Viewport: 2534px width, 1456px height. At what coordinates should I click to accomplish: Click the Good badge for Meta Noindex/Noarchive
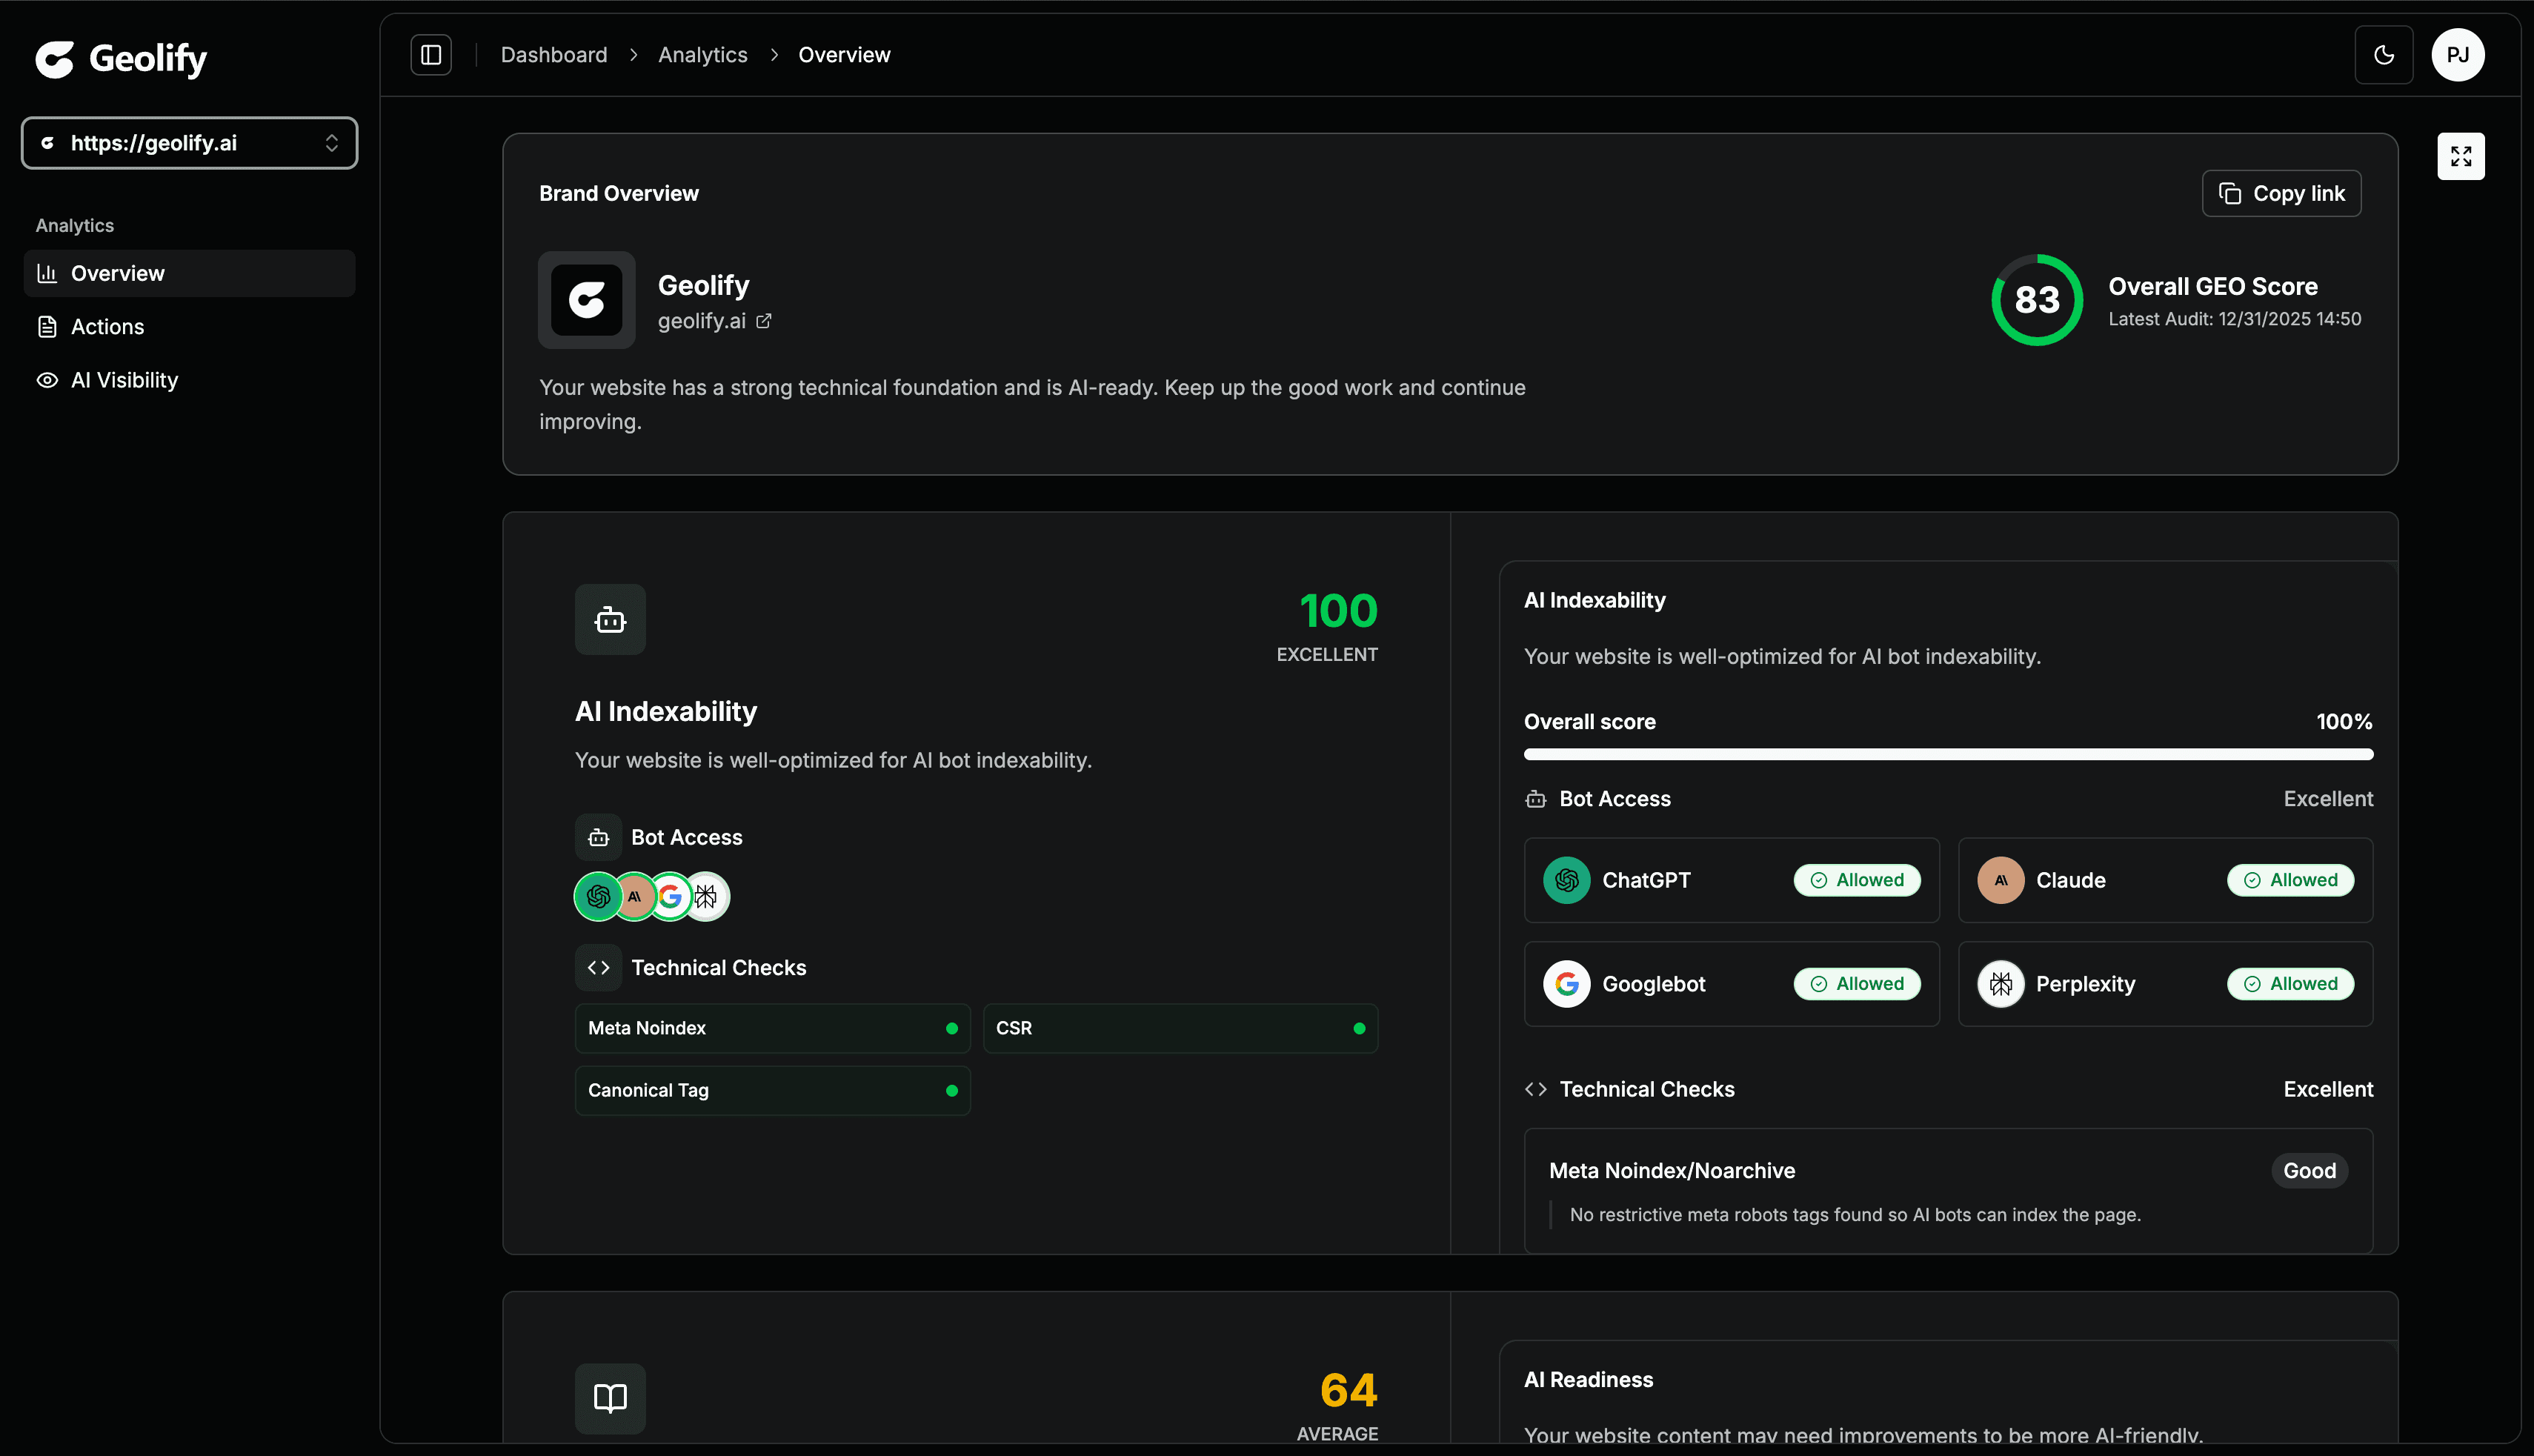click(2309, 1171)
